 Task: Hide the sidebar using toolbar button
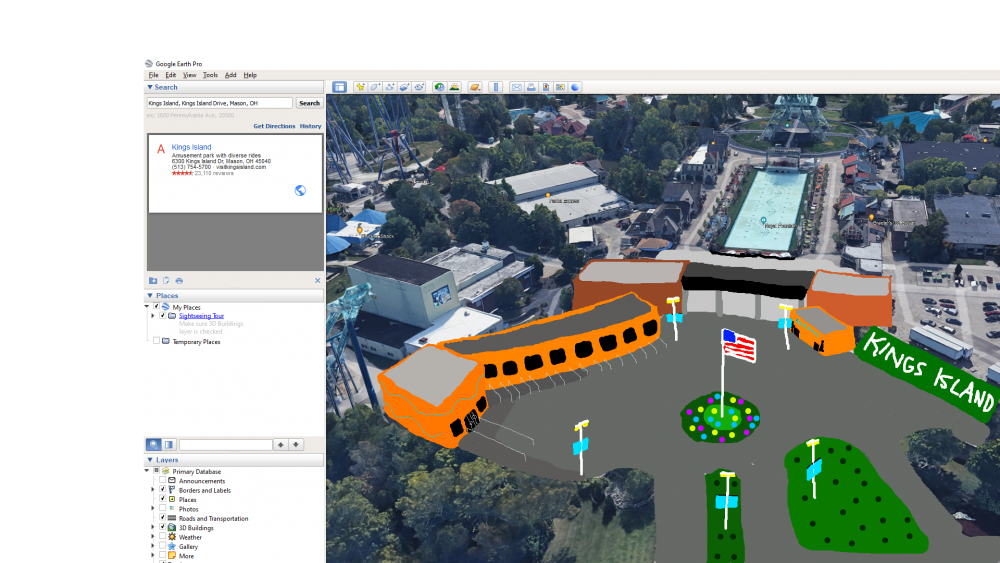[x=339, y=87]
